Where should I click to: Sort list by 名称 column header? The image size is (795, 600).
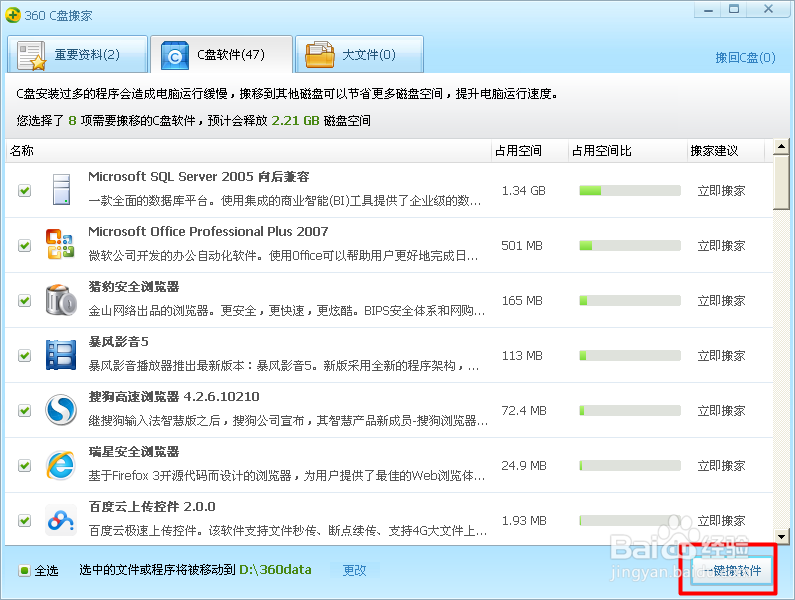tap(248, 151)
